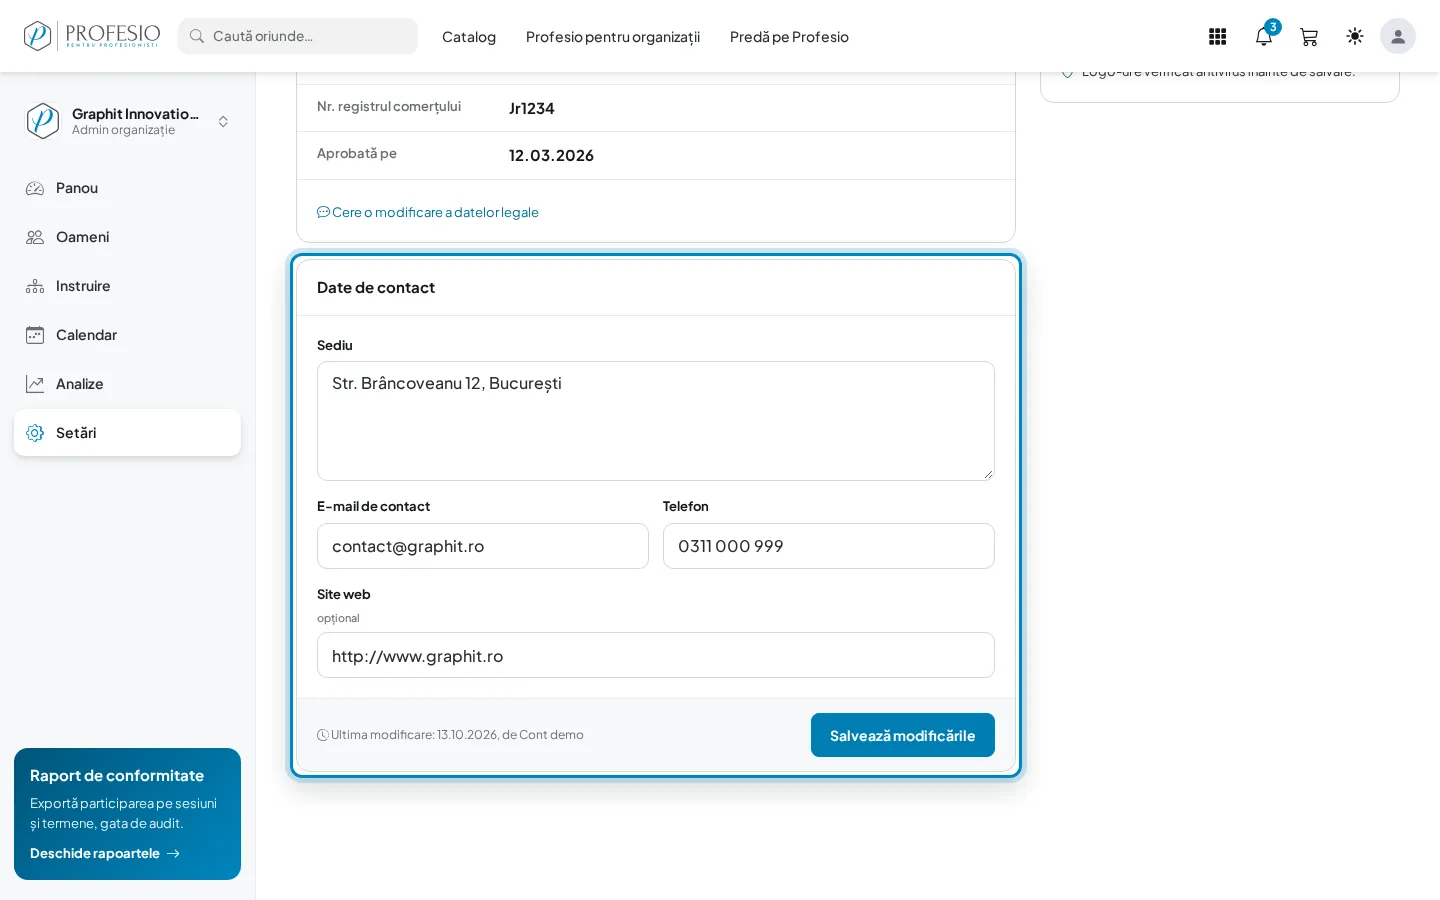The width and height of the screenshot is (1440, 900).
Task: Open Deschide rapoartele link
Action: tap(105, 853)
